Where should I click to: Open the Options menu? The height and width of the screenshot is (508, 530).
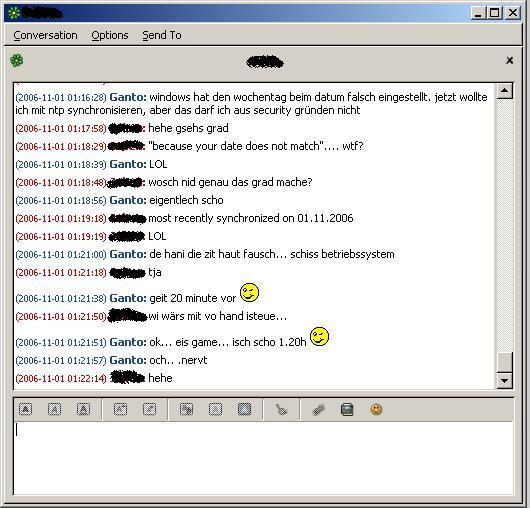point(110,35)
